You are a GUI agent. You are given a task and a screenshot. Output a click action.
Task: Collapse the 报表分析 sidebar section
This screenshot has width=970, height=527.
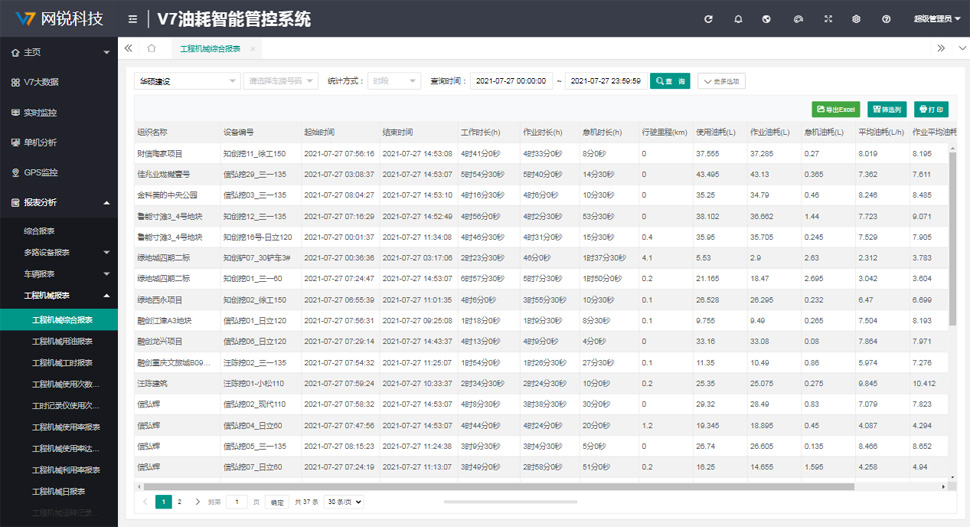pyautogui.click(x=59, y=202)
